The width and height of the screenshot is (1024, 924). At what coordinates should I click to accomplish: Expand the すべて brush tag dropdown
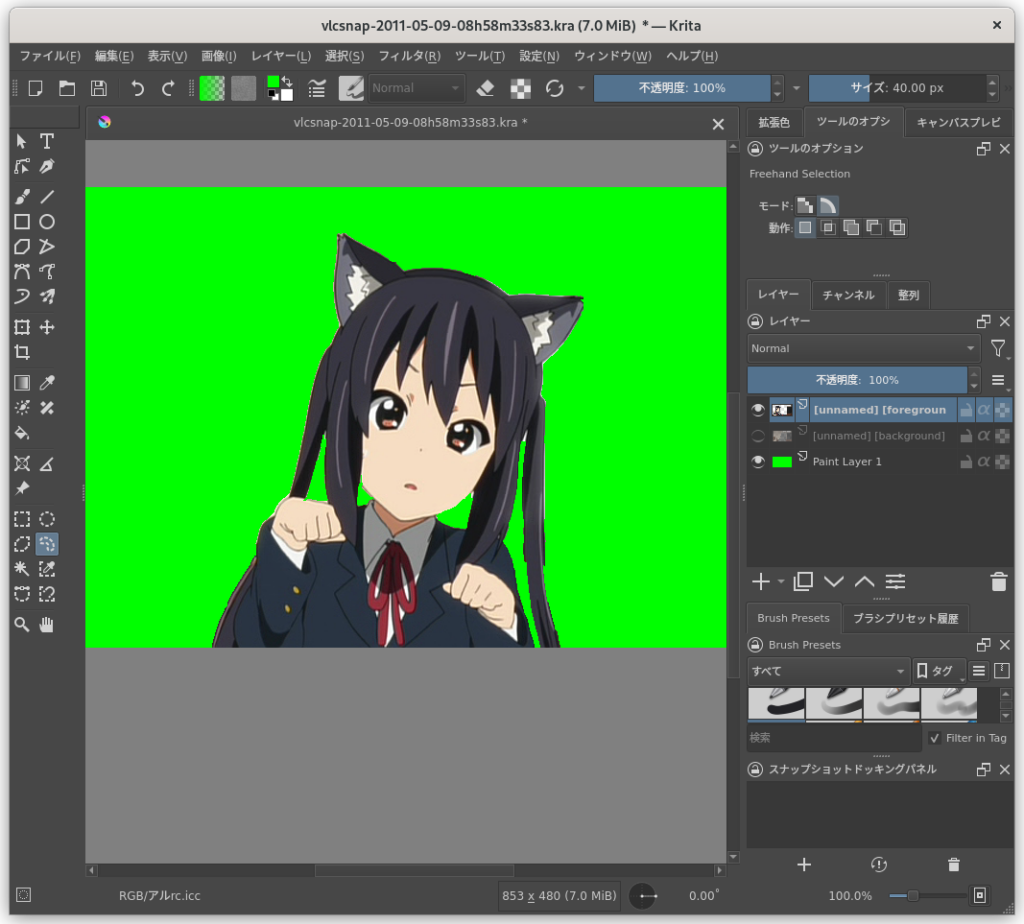click(828, 671)
